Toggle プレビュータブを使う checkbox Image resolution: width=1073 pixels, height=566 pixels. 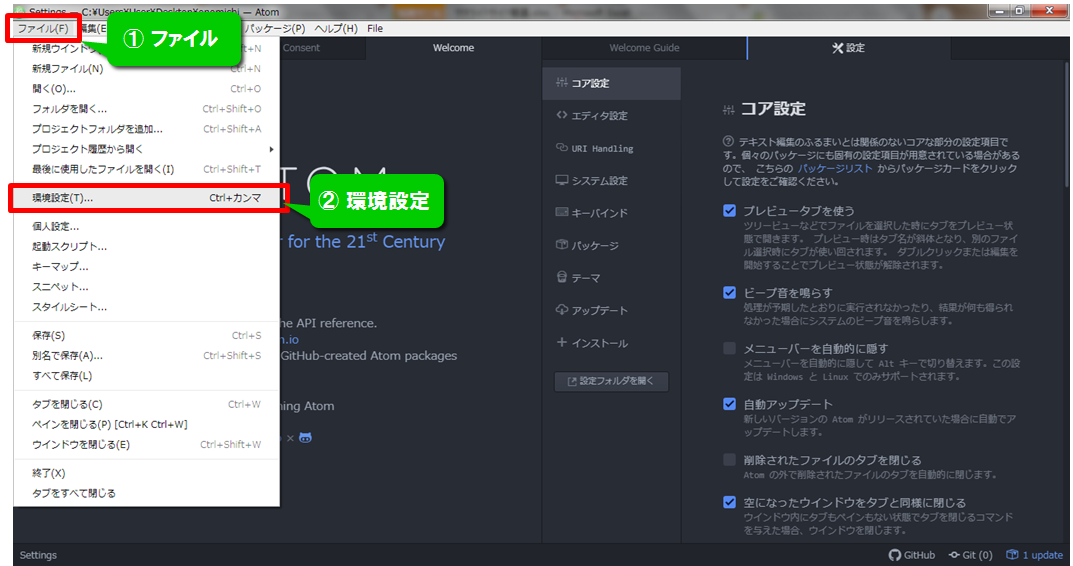(x=729, y=211)
